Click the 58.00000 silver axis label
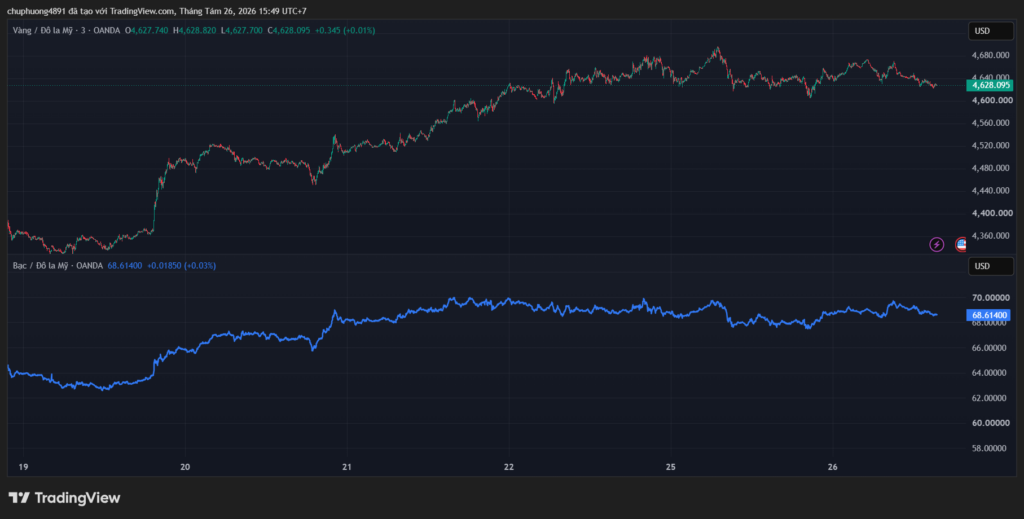 tap(991, 448)
